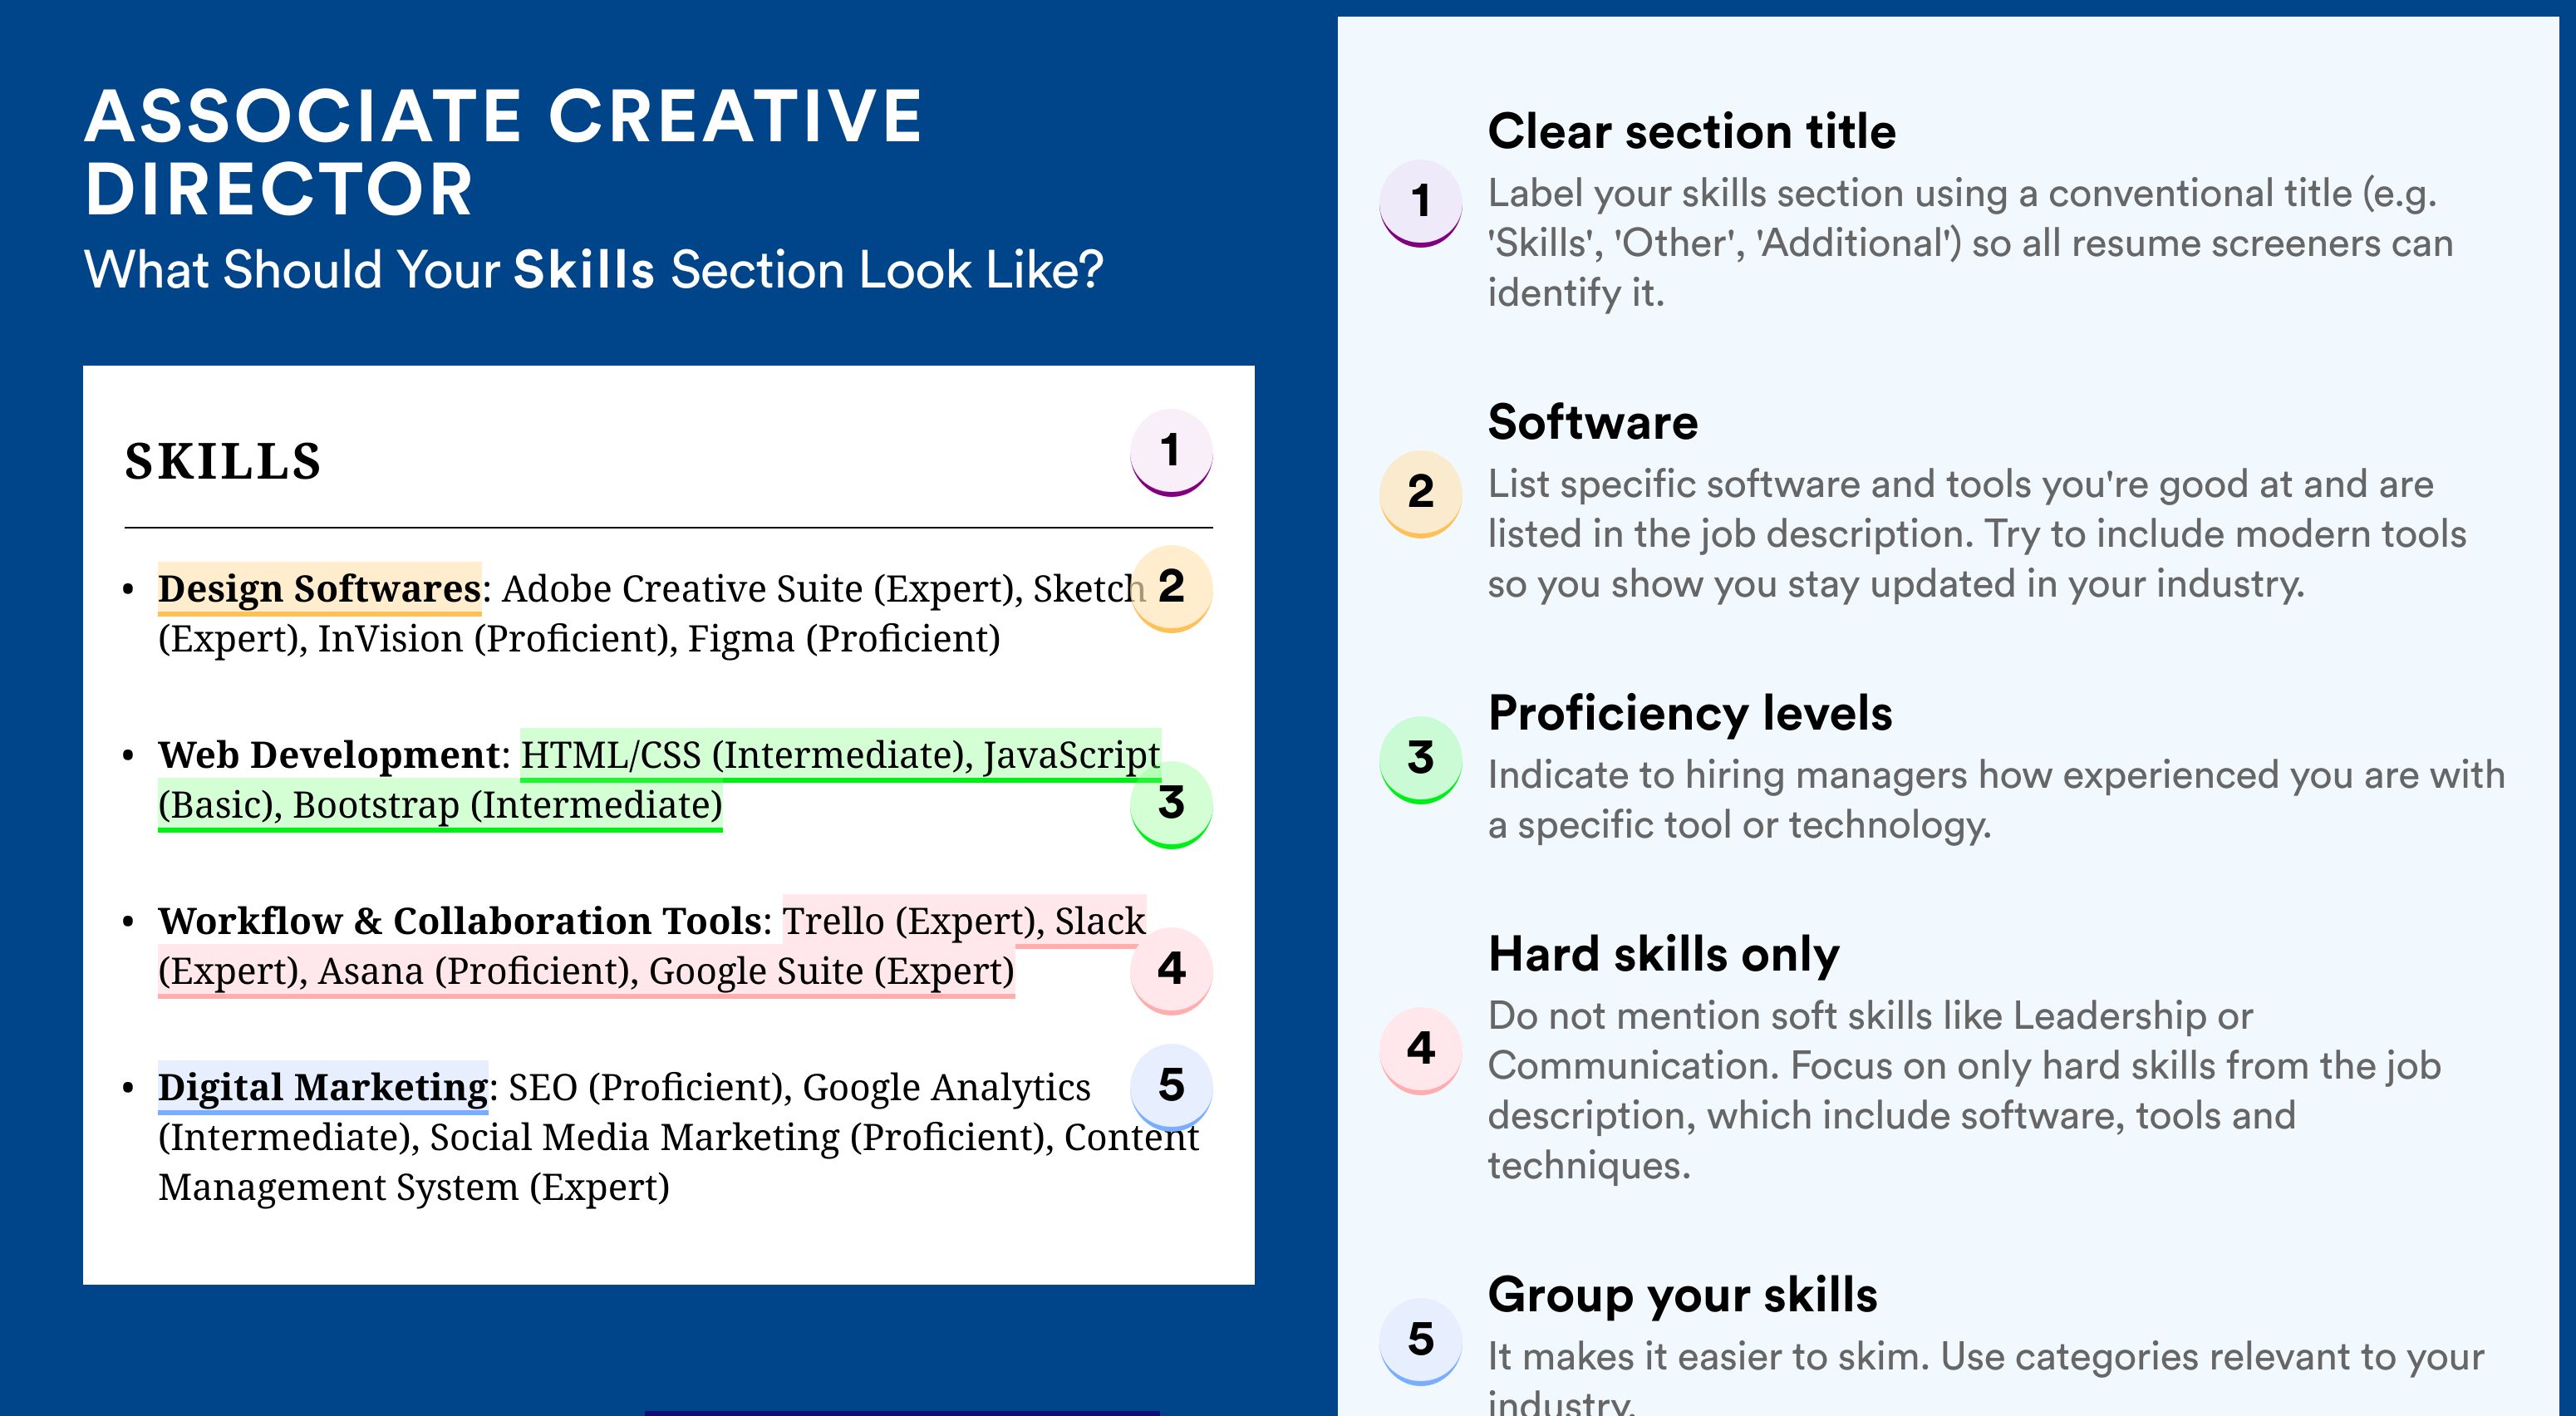Click the green highlighted HTML/CSS text
Image resolution: width=2576 pixels, height=1416 pixels.
[610, 755]
